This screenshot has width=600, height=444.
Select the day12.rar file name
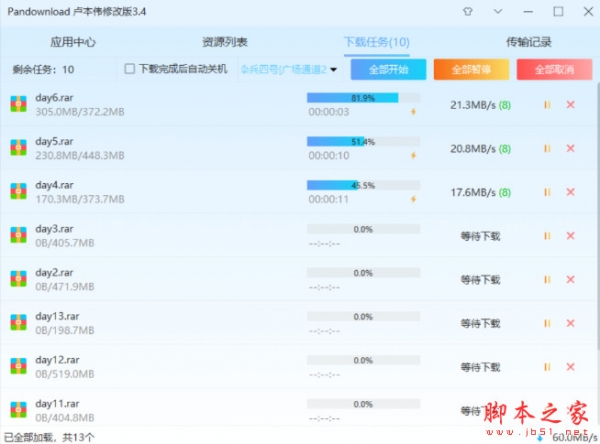[x=57, y=360]
